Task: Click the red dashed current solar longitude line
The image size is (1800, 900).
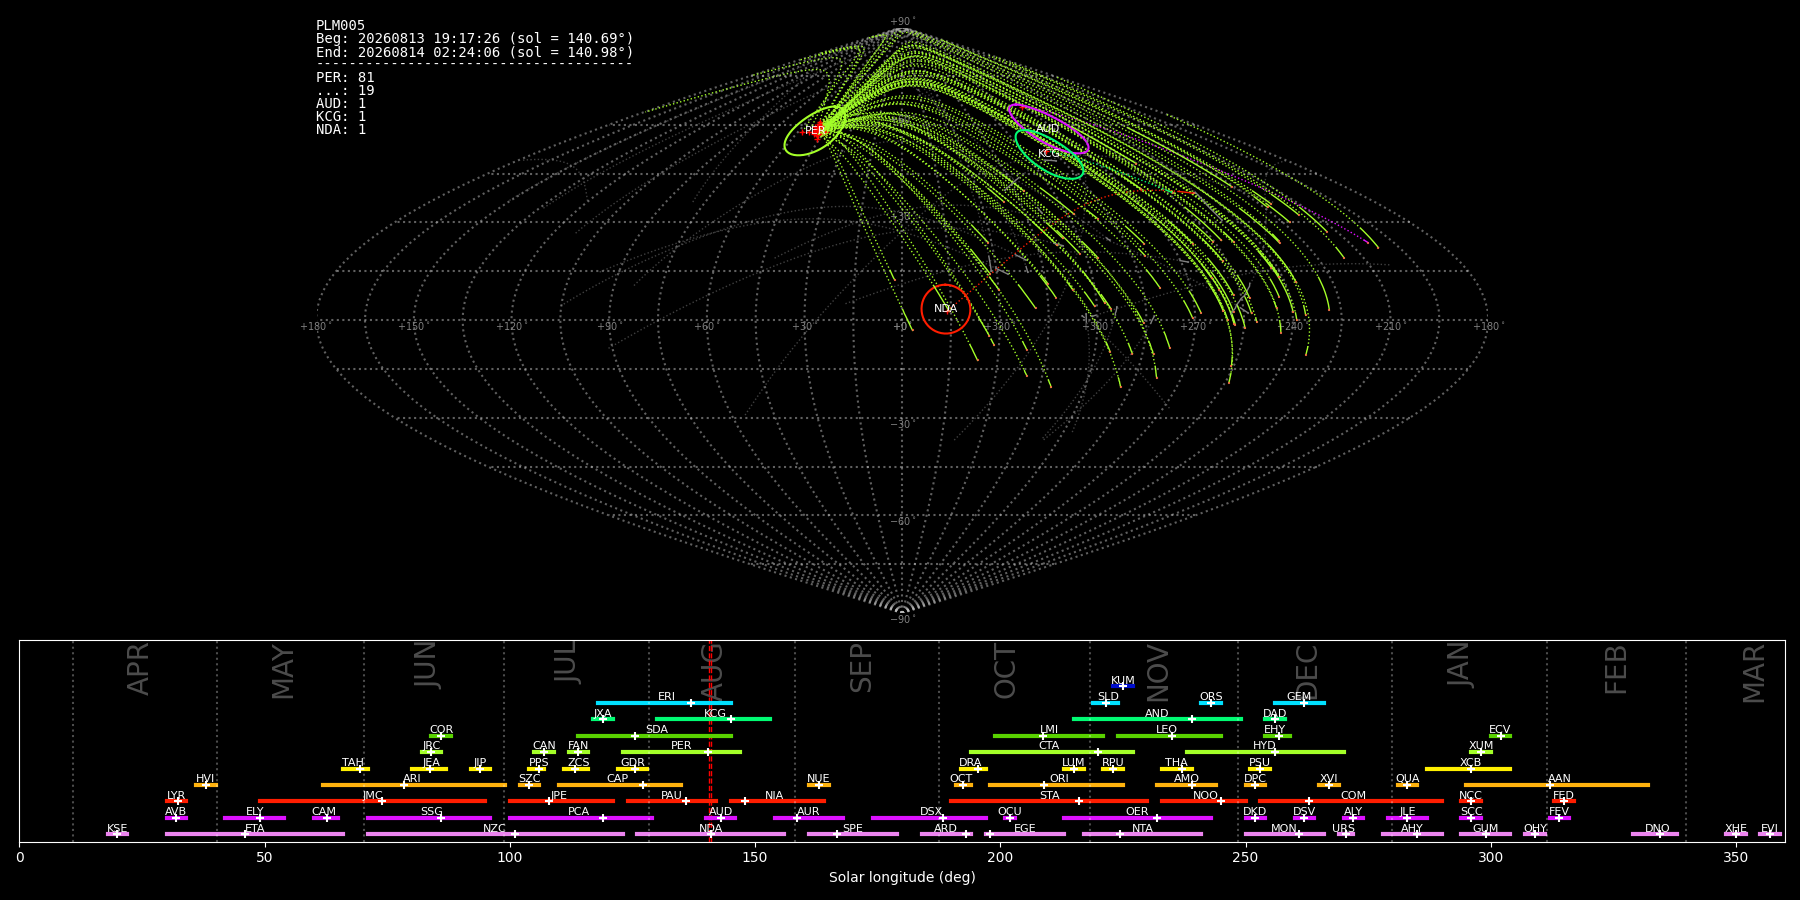Action: (x=710, y=740)
